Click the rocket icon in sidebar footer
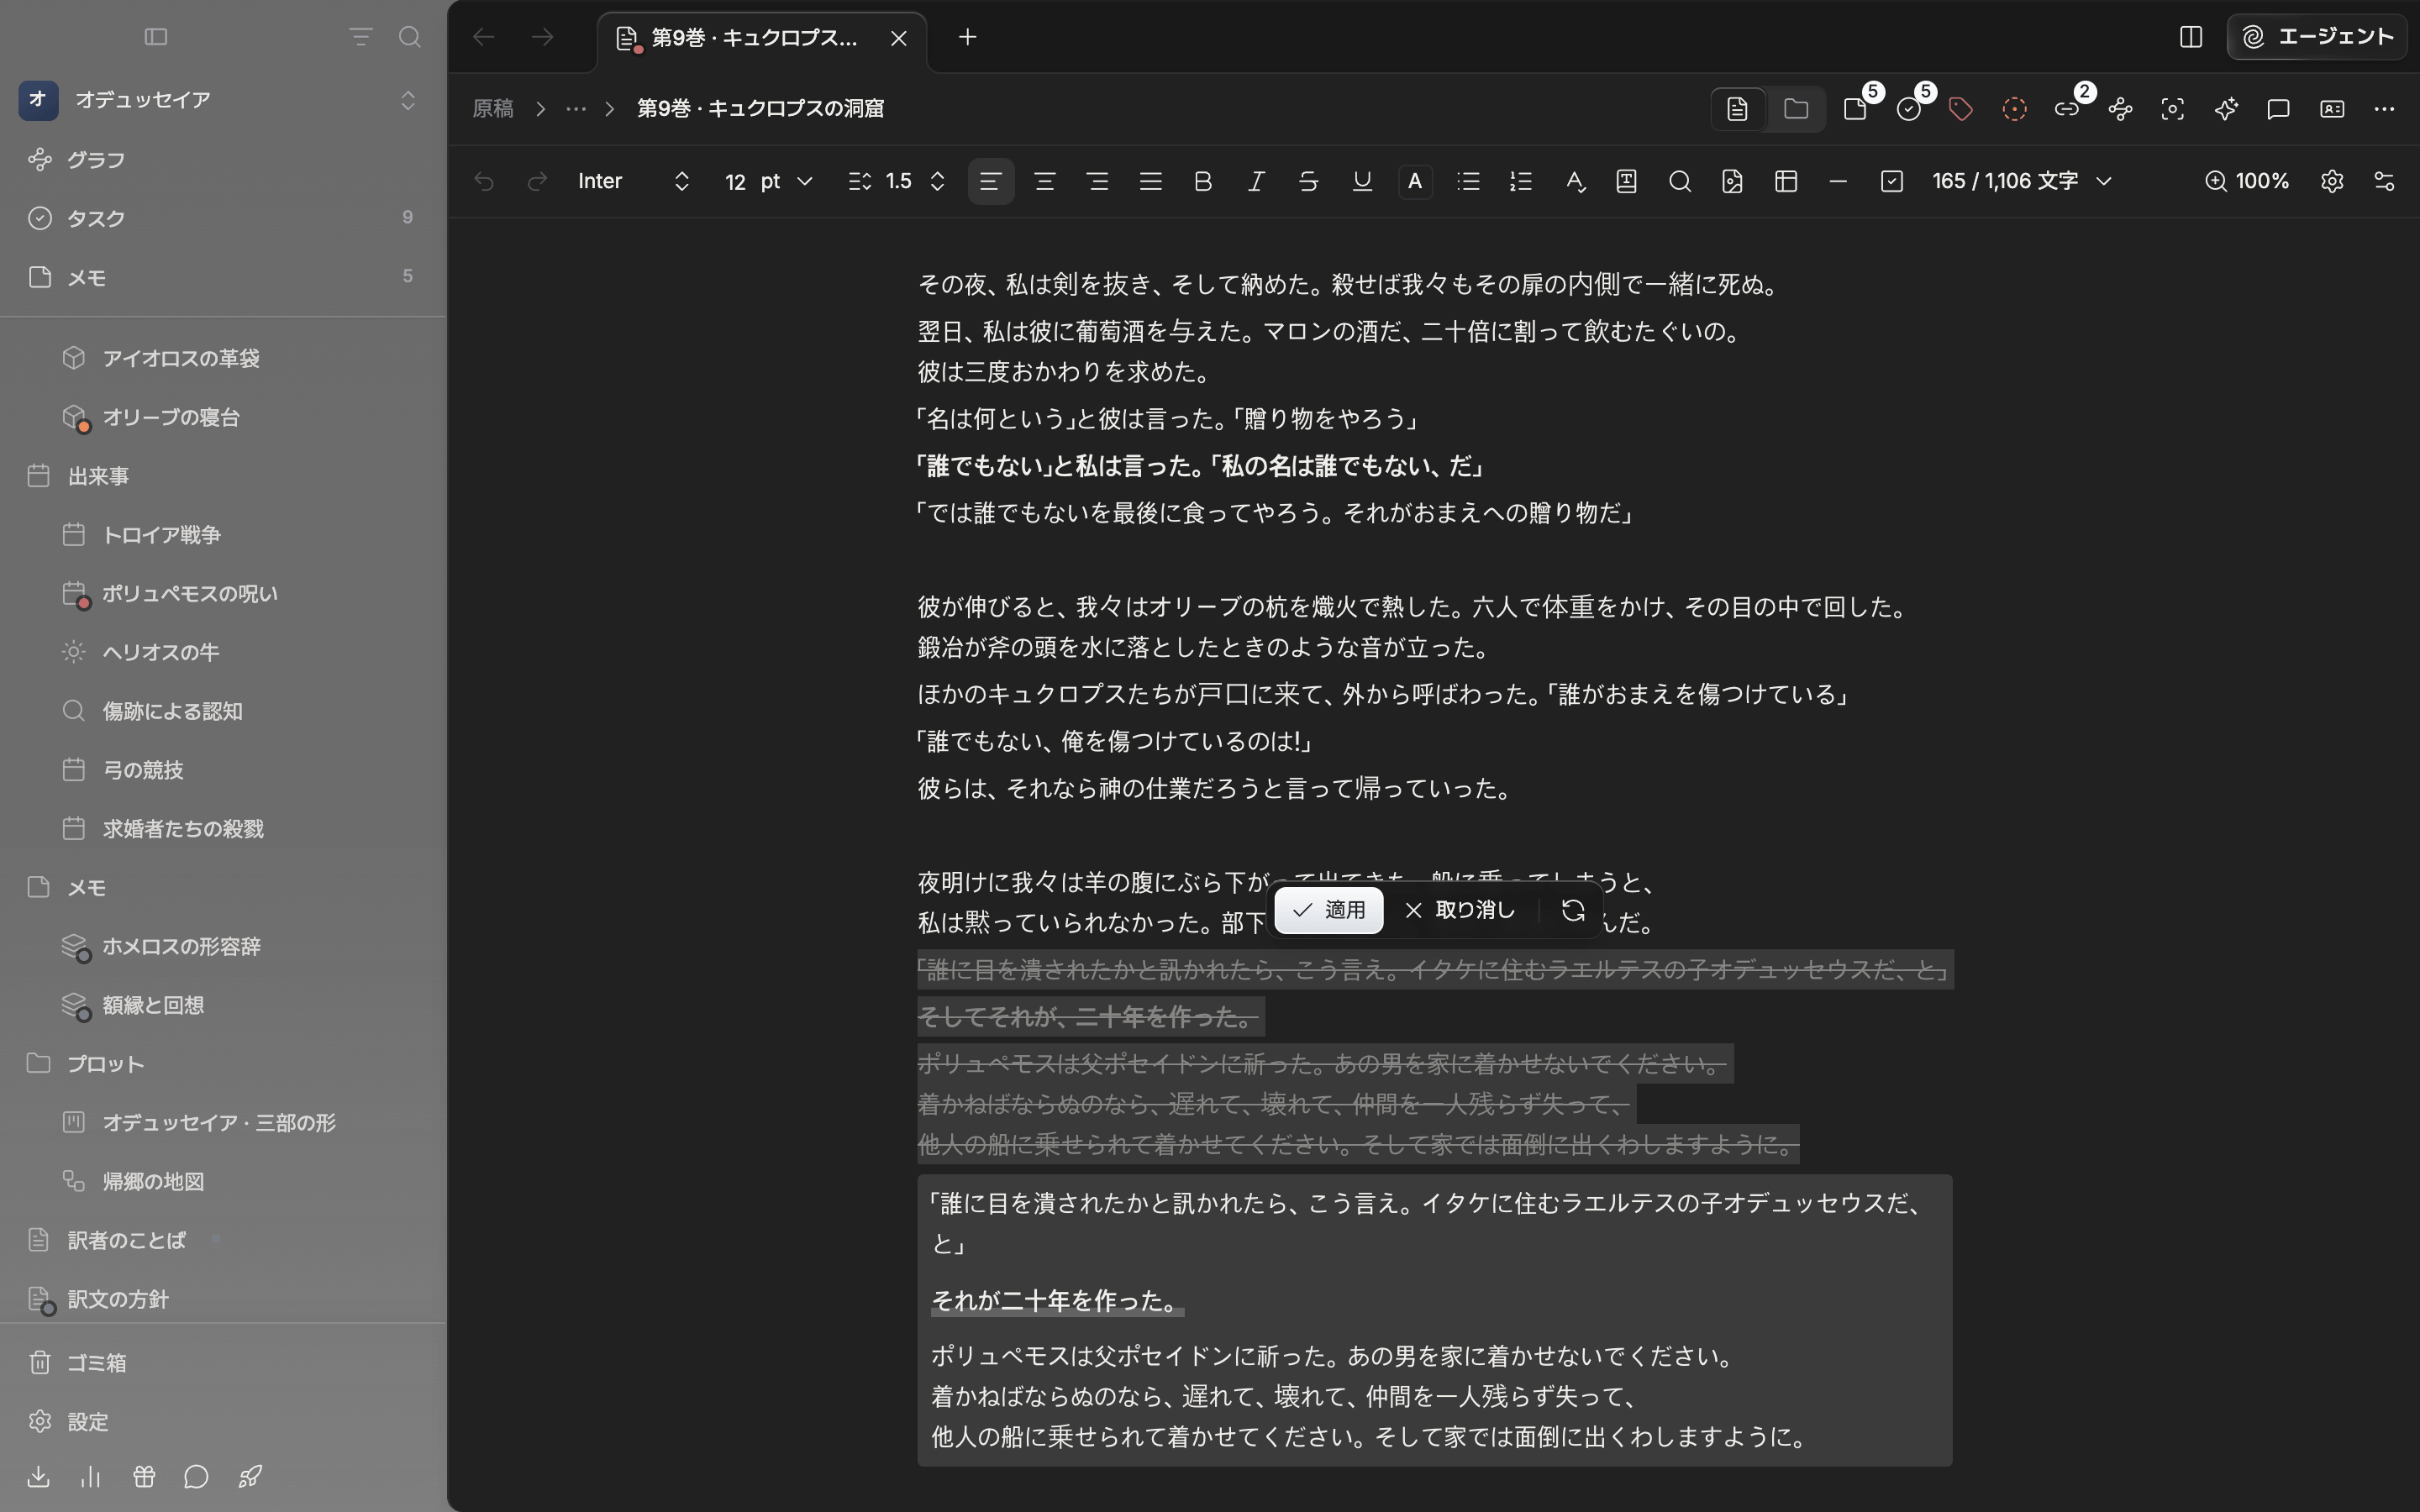Viewport: 2420px width, 1512px height. pyautogui.click(x=250, y=1476)
